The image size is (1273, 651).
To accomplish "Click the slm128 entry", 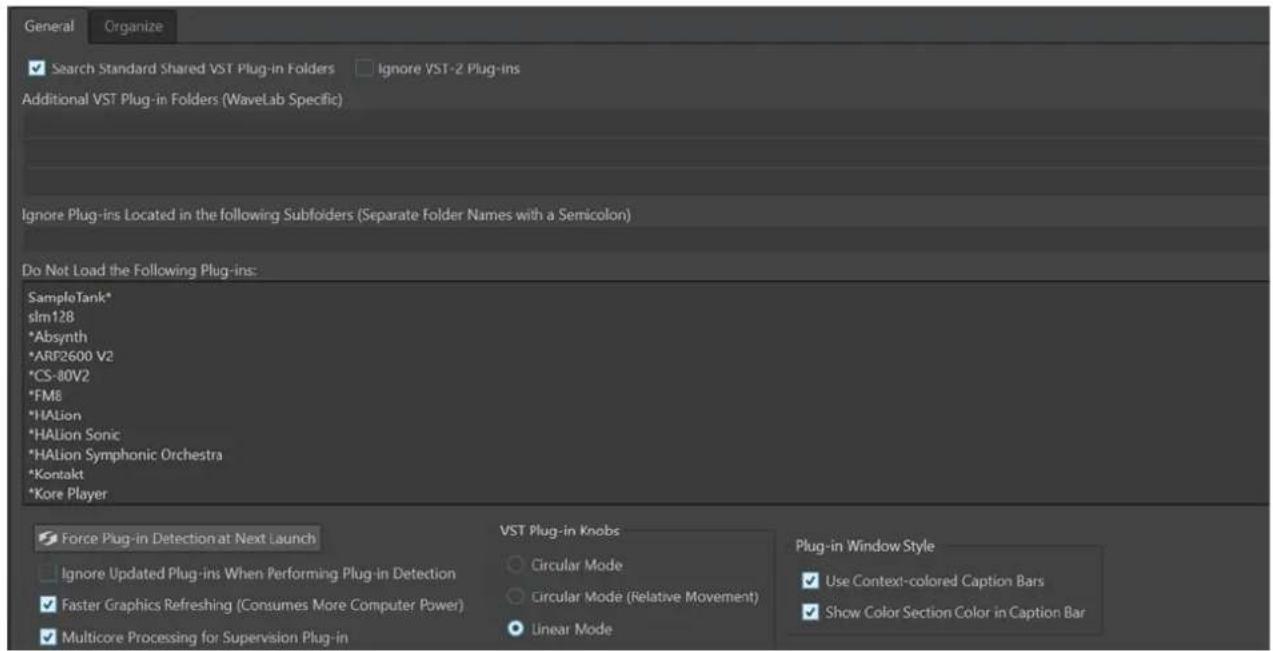I will (x=49, y=317).
